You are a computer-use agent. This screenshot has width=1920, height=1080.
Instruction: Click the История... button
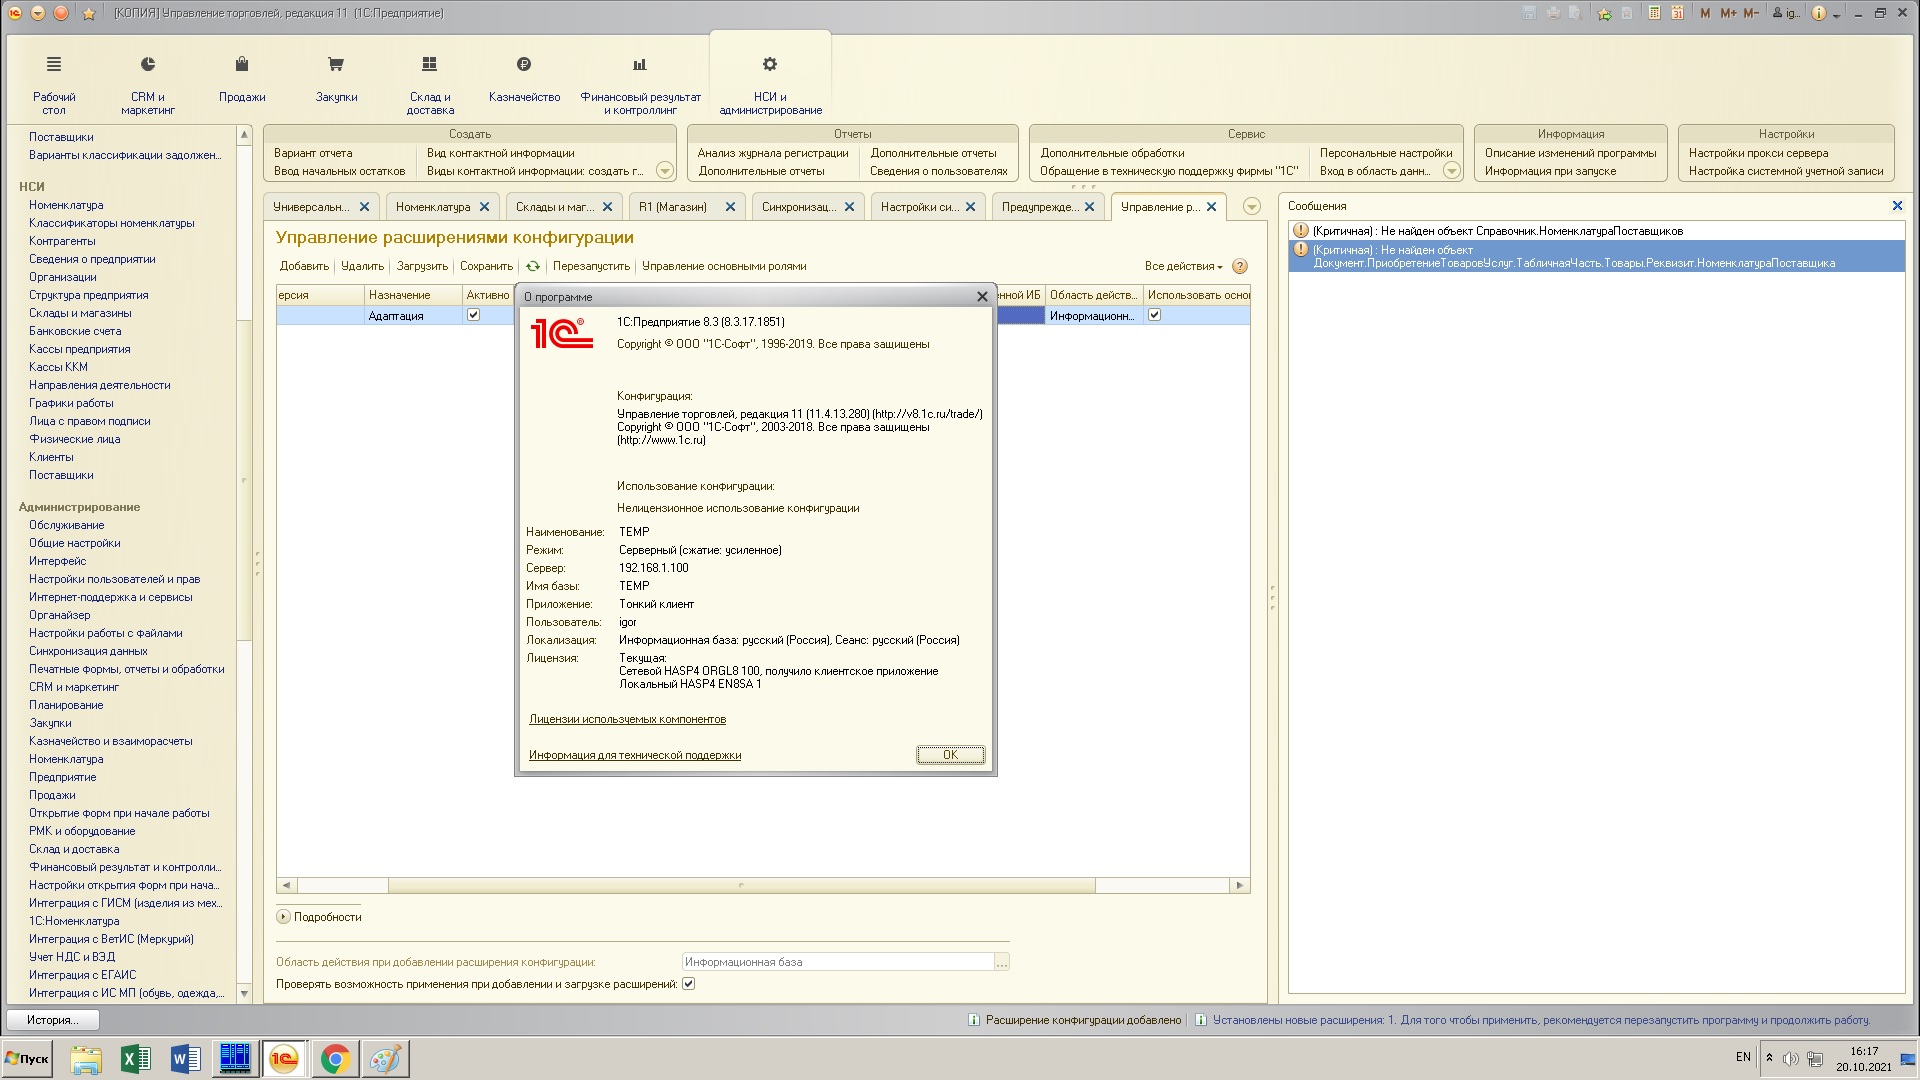(x=54, y=1020)
